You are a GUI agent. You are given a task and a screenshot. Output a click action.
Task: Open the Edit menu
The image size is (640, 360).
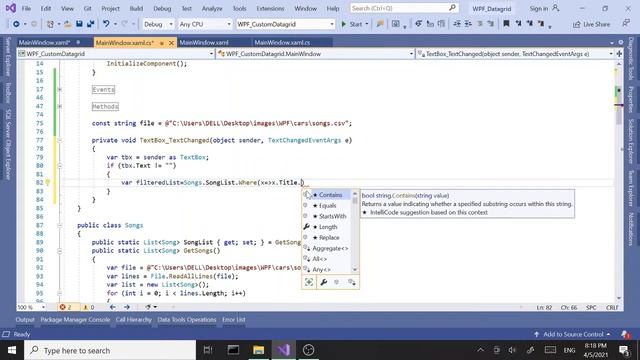(46, 9)
